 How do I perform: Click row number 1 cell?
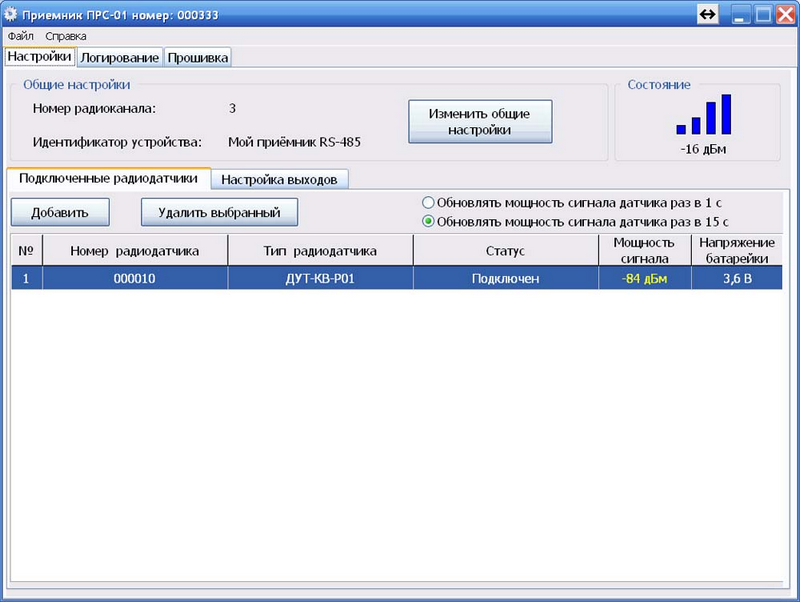[x=27, y=279]
